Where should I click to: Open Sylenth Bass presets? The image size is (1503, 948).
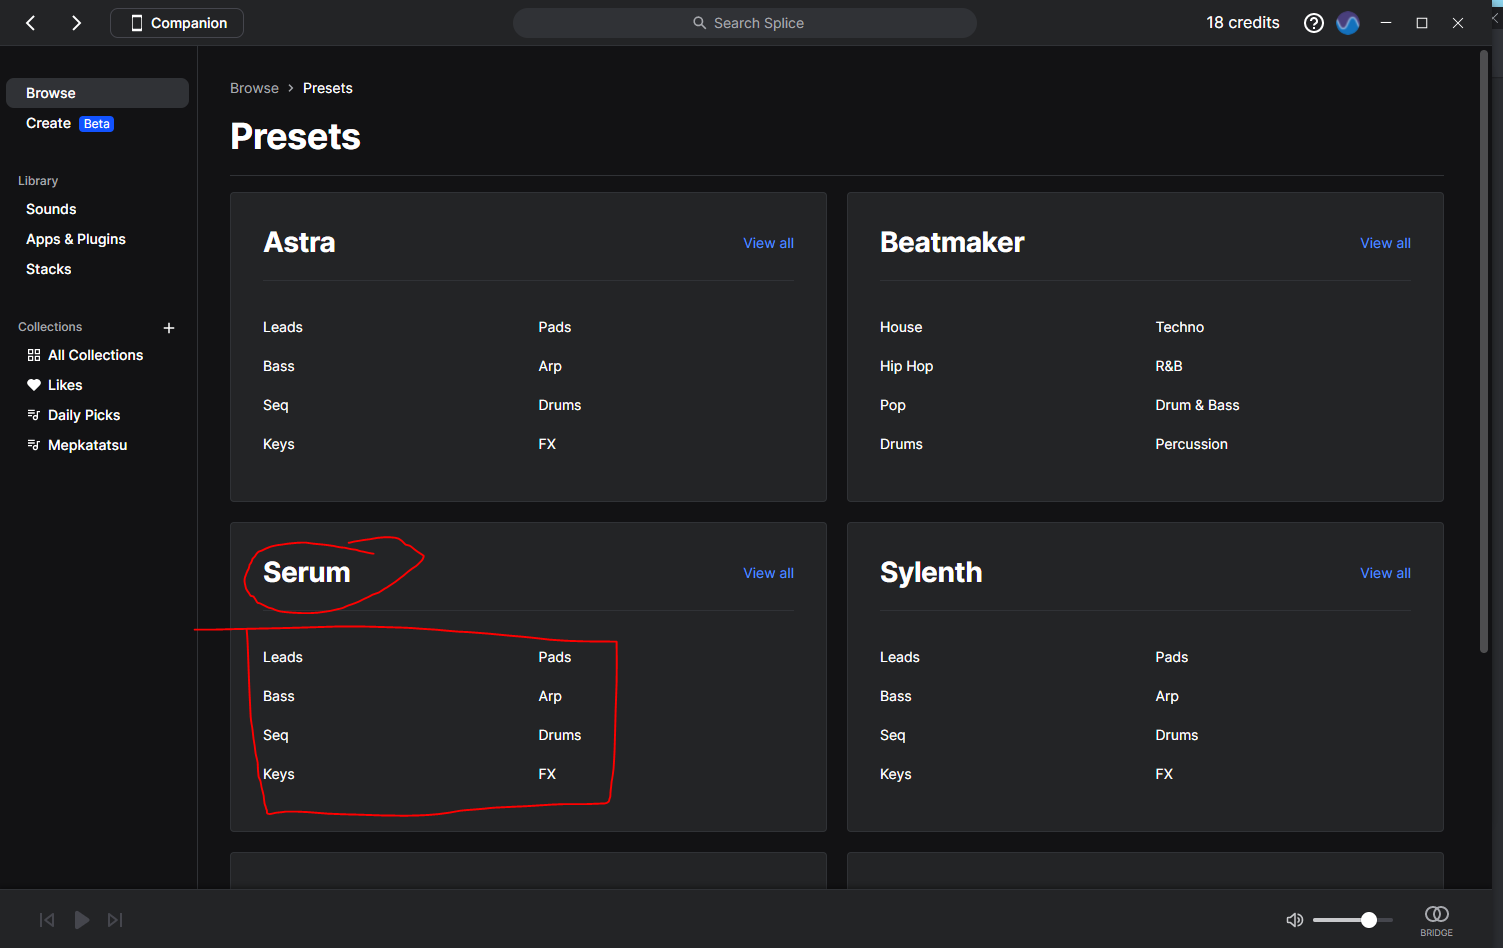[896, 696]
